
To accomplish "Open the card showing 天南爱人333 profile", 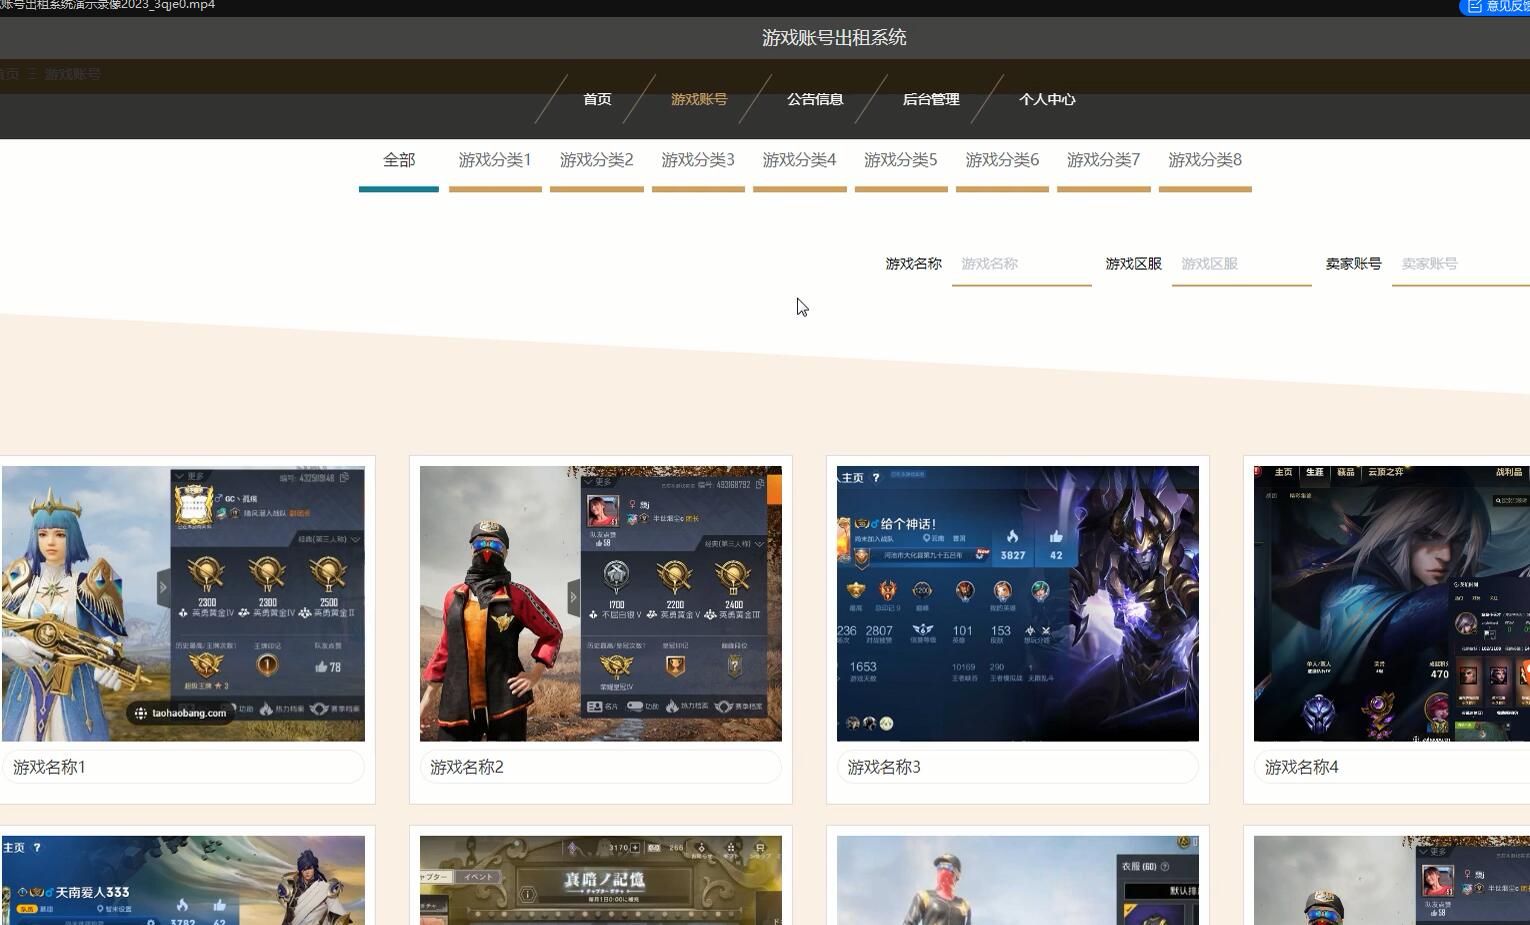I will [183, 880].
